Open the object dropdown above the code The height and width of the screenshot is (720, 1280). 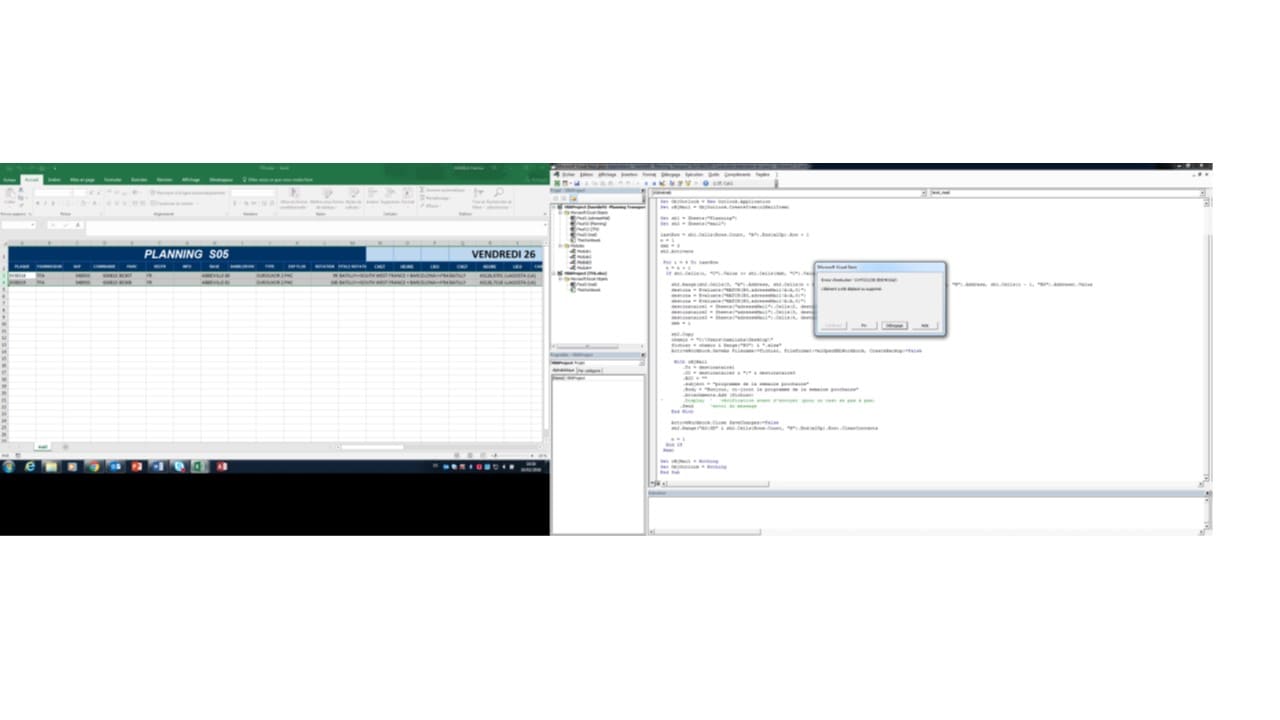pos(922,192)
